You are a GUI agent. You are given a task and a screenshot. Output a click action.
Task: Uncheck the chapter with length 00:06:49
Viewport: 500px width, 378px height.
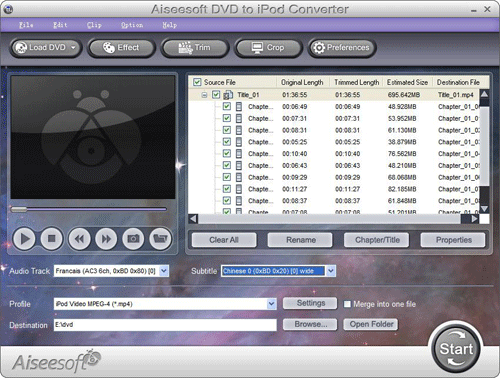(227, 107)
